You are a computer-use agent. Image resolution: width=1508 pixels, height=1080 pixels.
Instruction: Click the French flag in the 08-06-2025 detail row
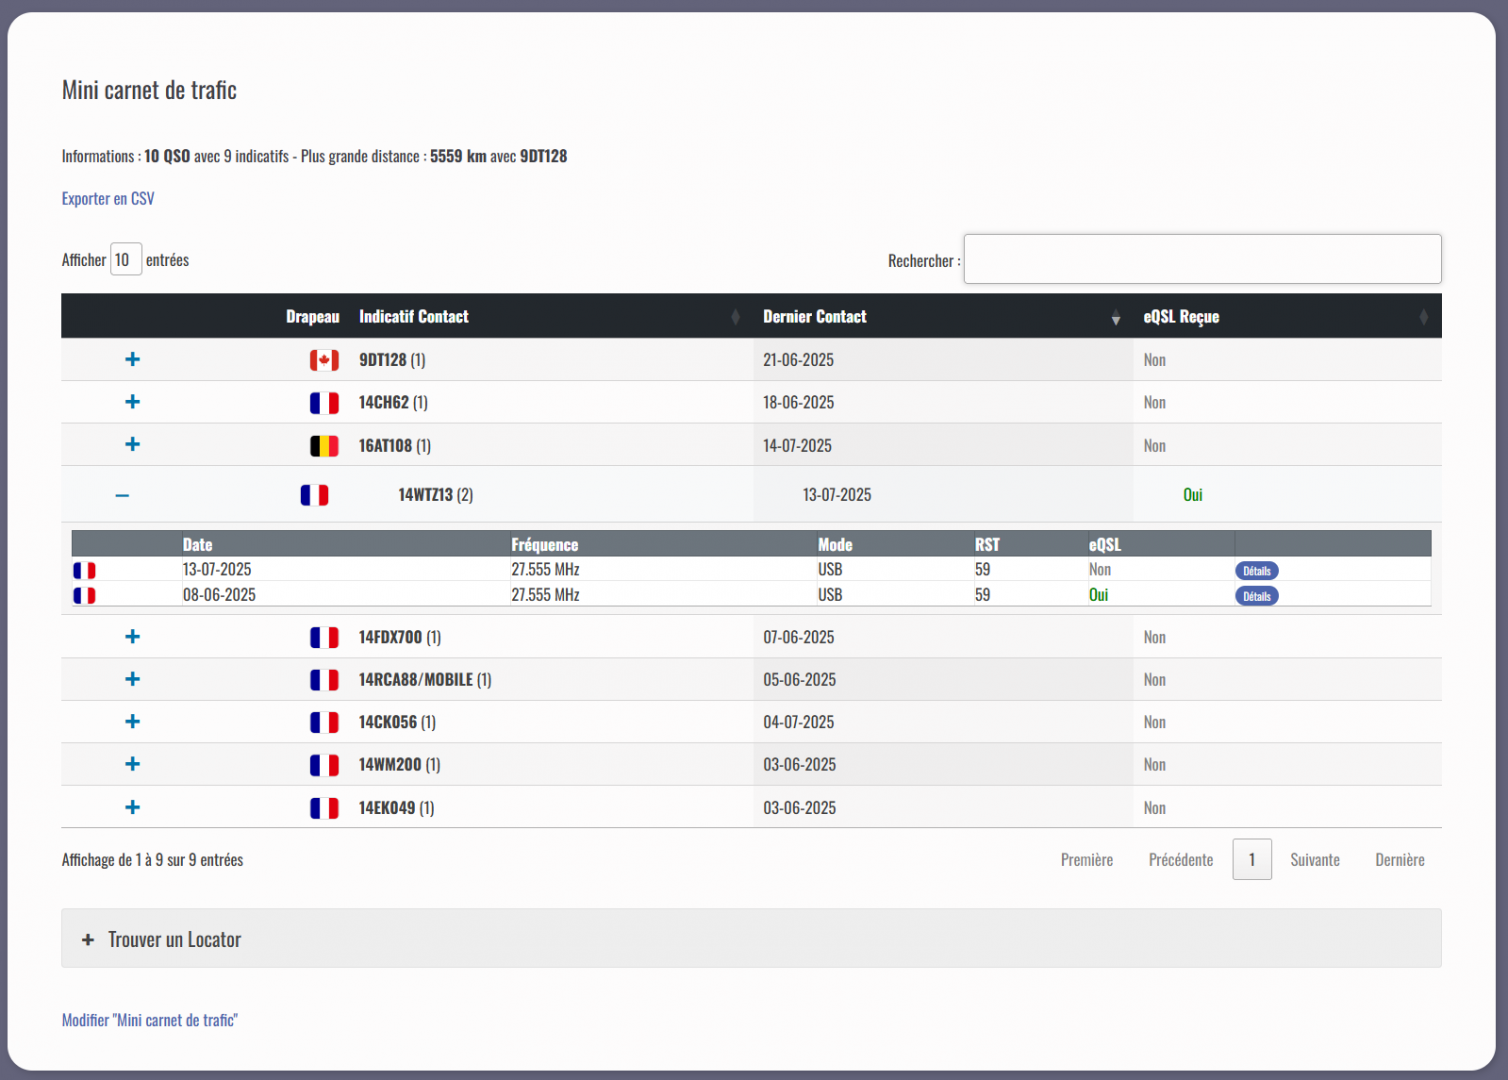coord(85,596)
